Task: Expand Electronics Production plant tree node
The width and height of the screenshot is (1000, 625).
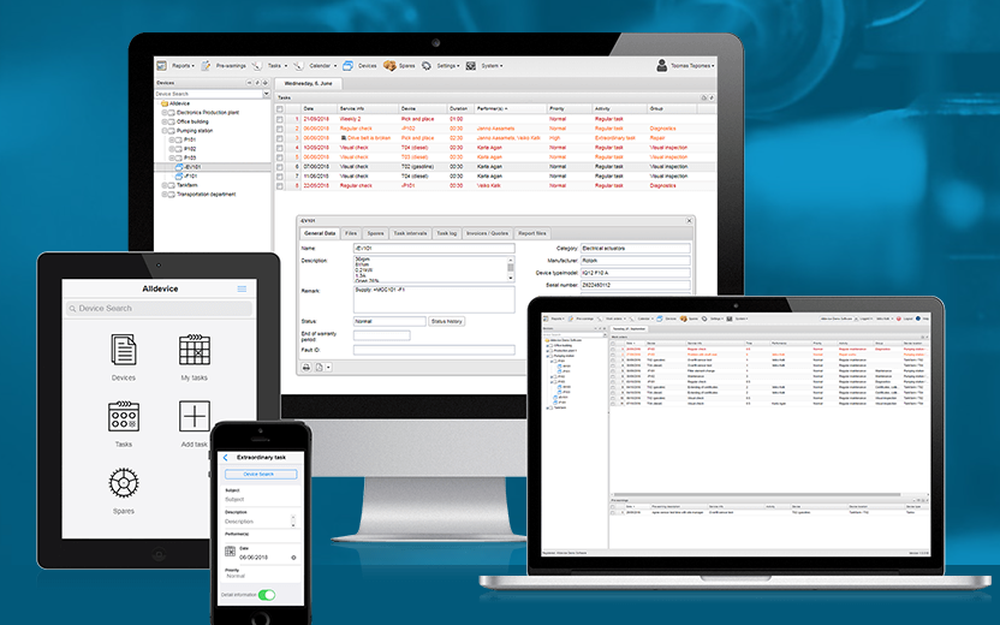Action: (164, 112)
